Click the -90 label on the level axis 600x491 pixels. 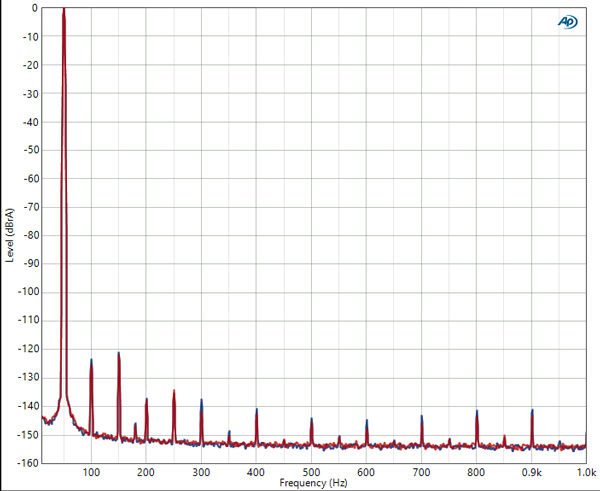[31, 264]
